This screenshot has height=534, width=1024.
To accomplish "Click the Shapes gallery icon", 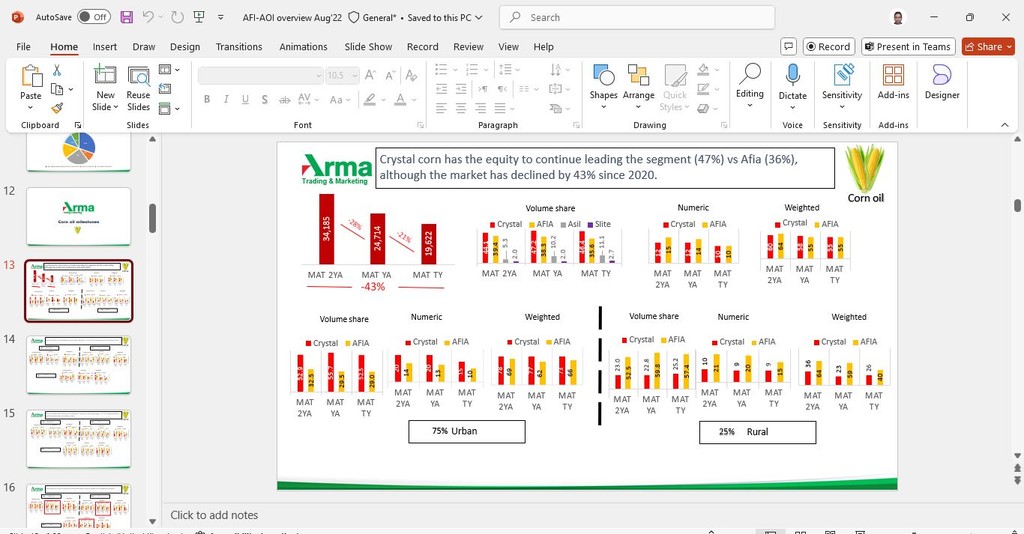I will (x=603, y=76).
